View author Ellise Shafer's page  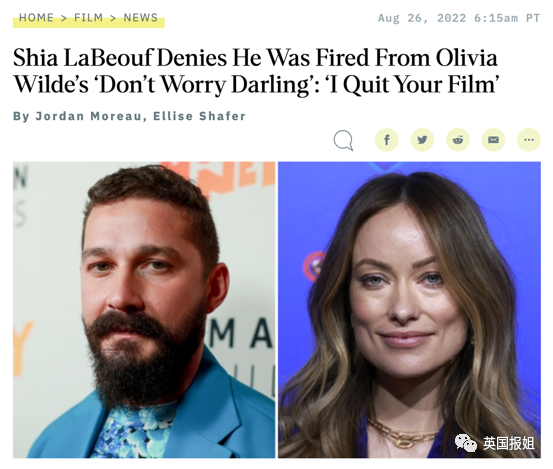(199, 116)
